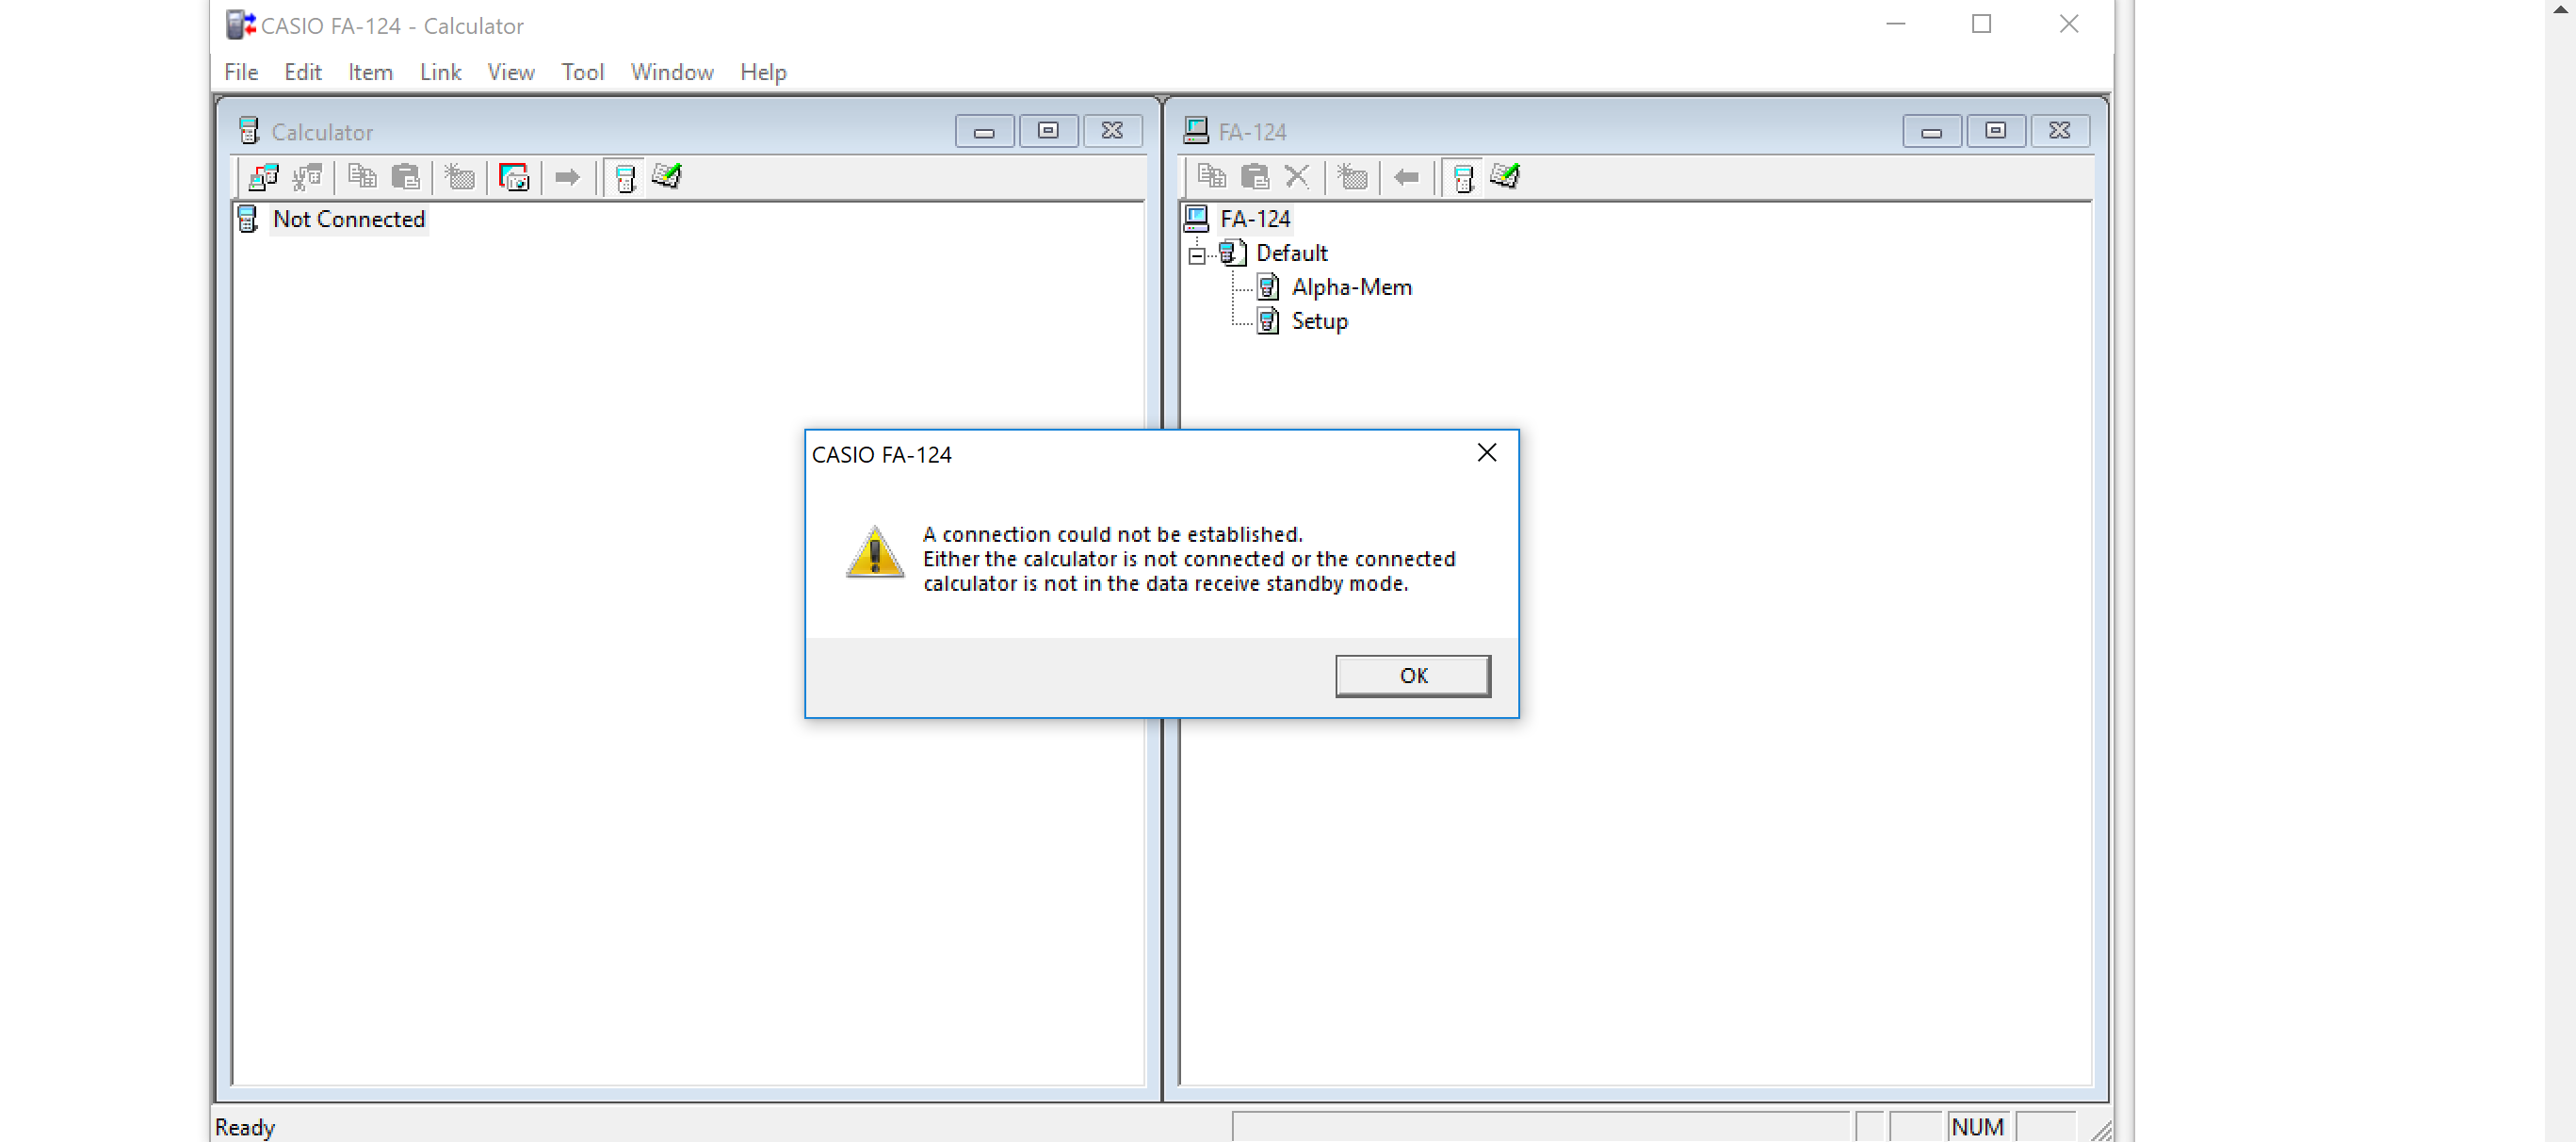Open the File menu
This screenshot has width=2576, height=1142.
241,72
